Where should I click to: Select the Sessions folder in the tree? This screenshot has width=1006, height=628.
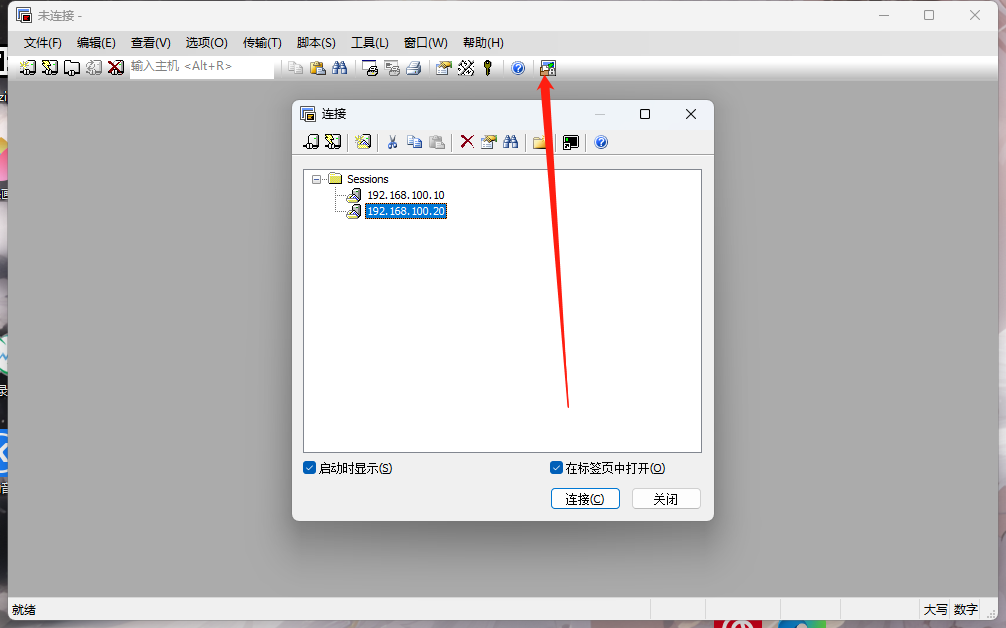[x=368, y=179]
